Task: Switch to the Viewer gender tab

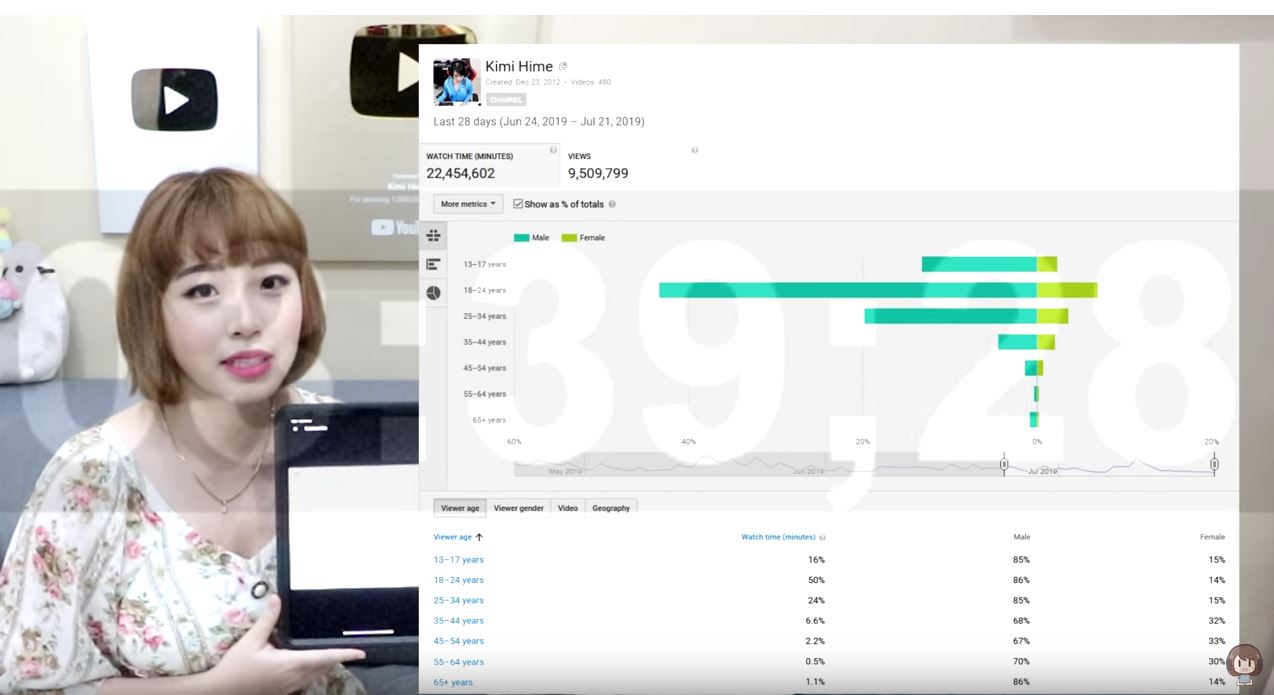Action: point(519,508)
